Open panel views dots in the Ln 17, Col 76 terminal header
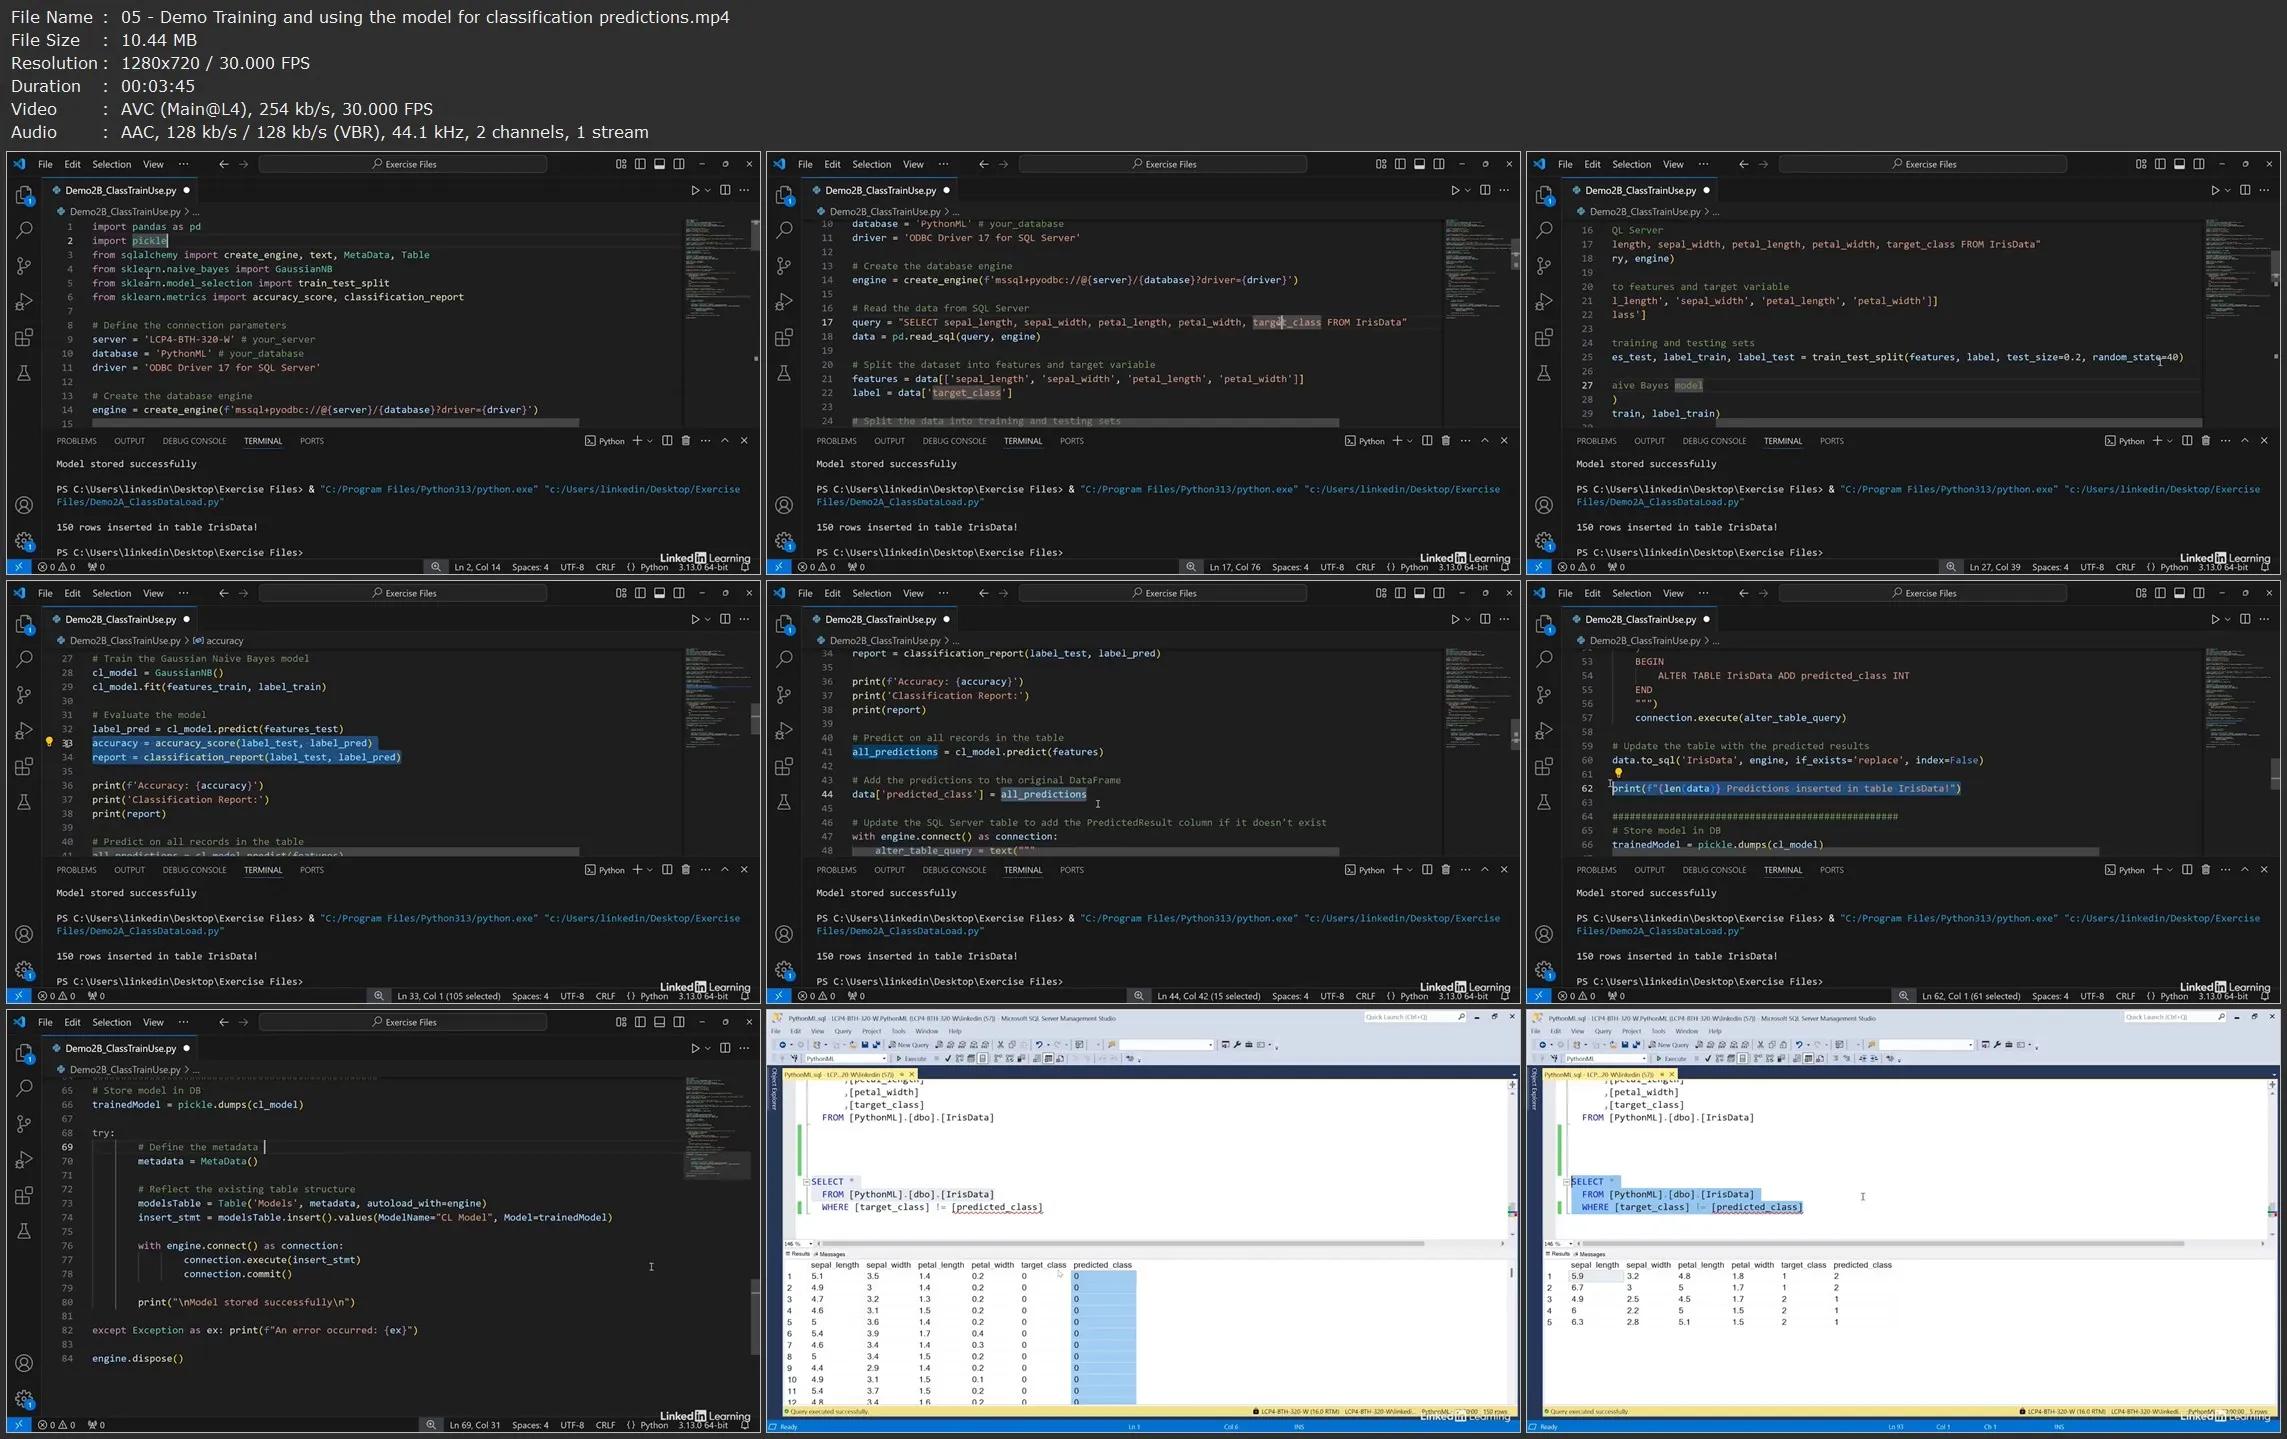The height and width of the screenshot is (1439, 2287). (1465, 441)
